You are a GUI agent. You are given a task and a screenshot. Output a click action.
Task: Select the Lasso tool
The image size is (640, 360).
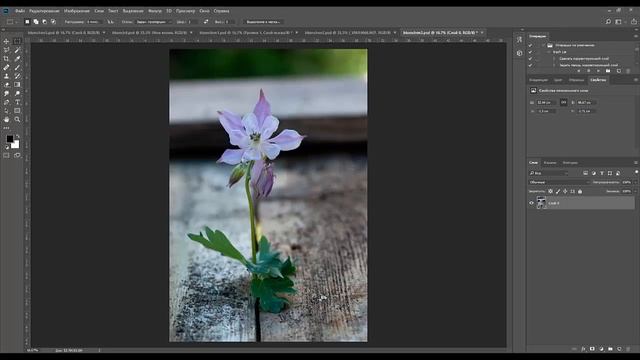(6, 50)
